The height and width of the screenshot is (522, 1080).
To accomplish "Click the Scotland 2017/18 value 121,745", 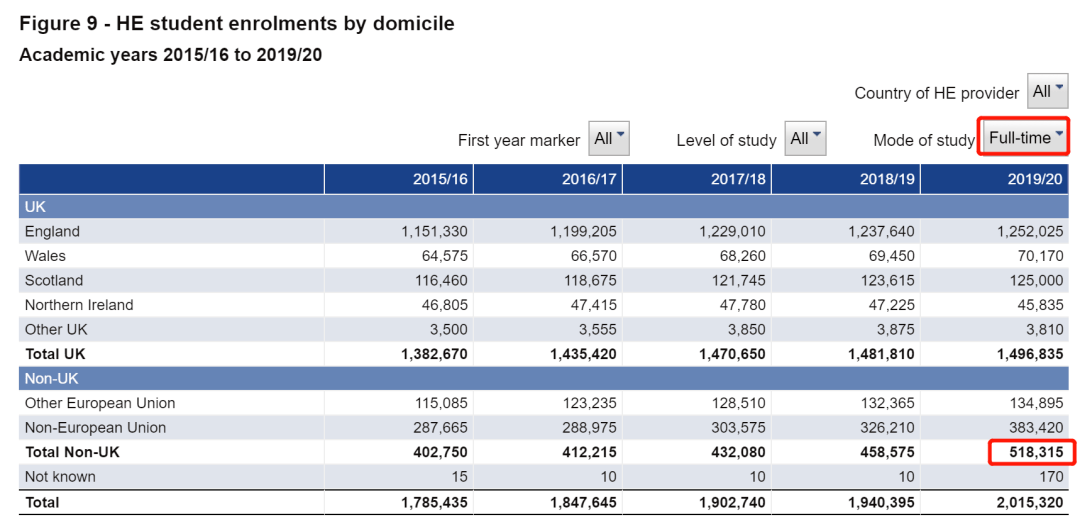I will tap(738, 280).
